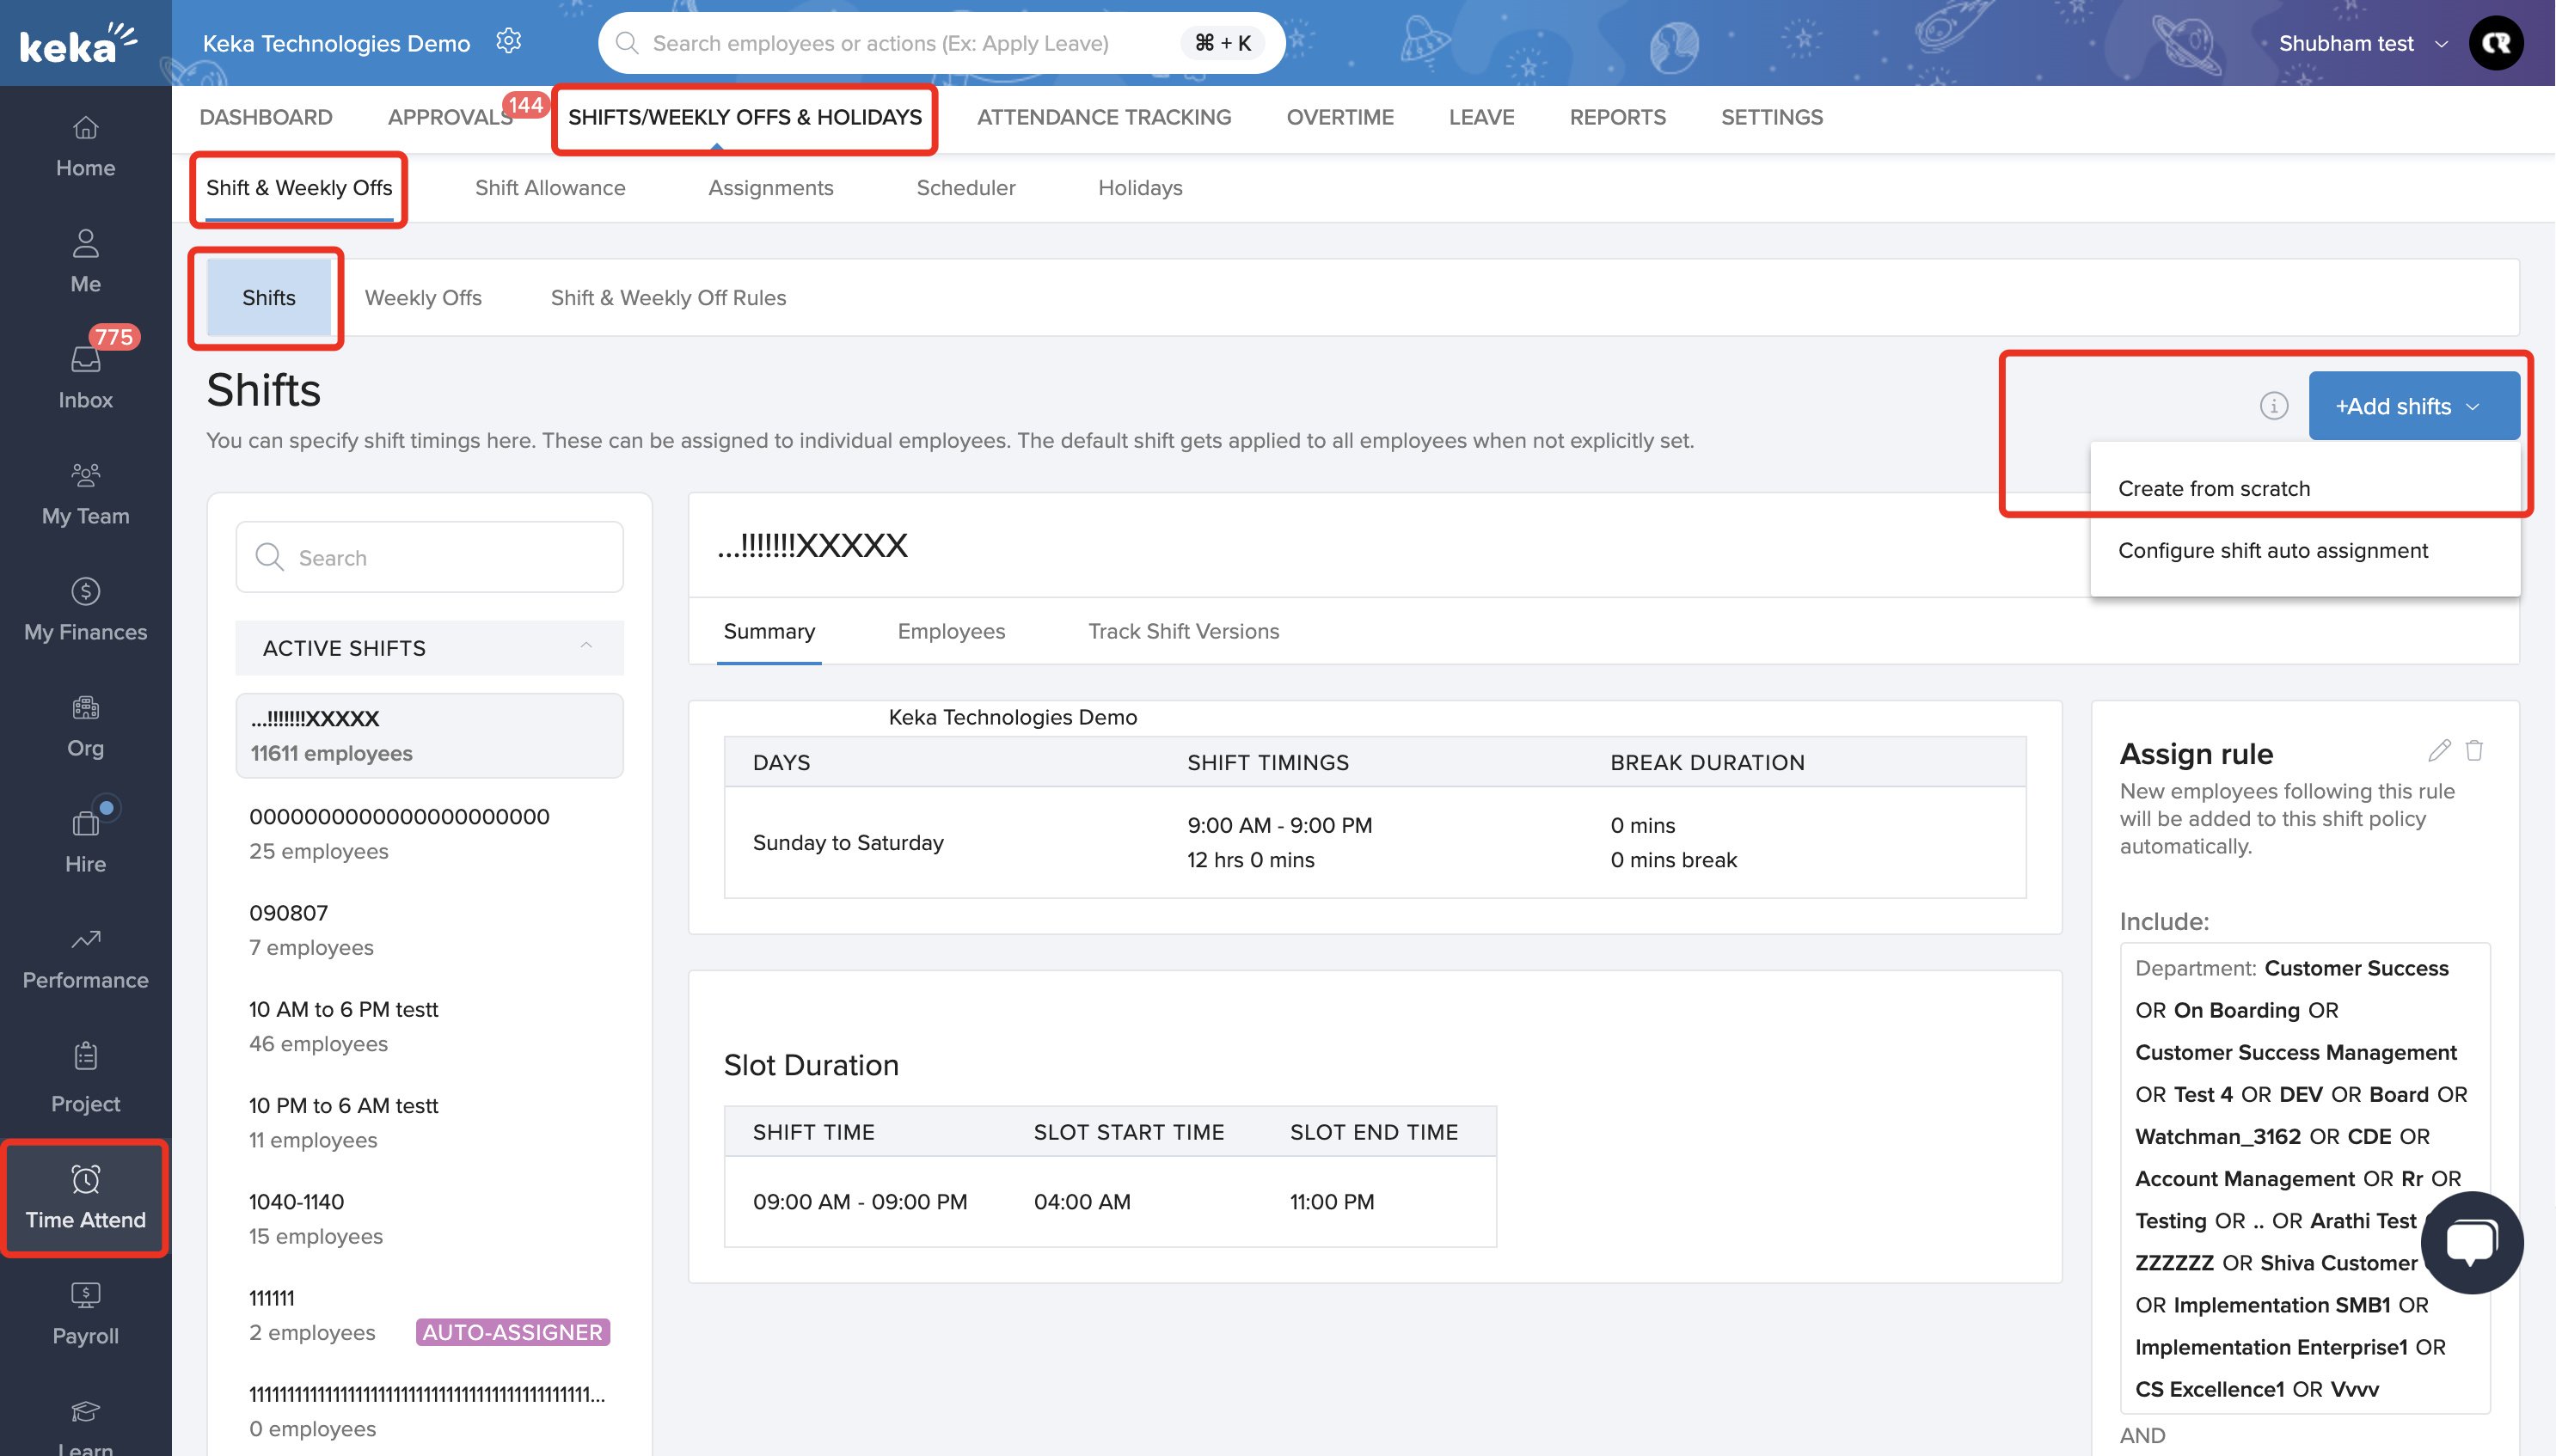
Task: Delete the Assign rule with trash icon
Action: pyautogui.click(x=2475, y=750)
